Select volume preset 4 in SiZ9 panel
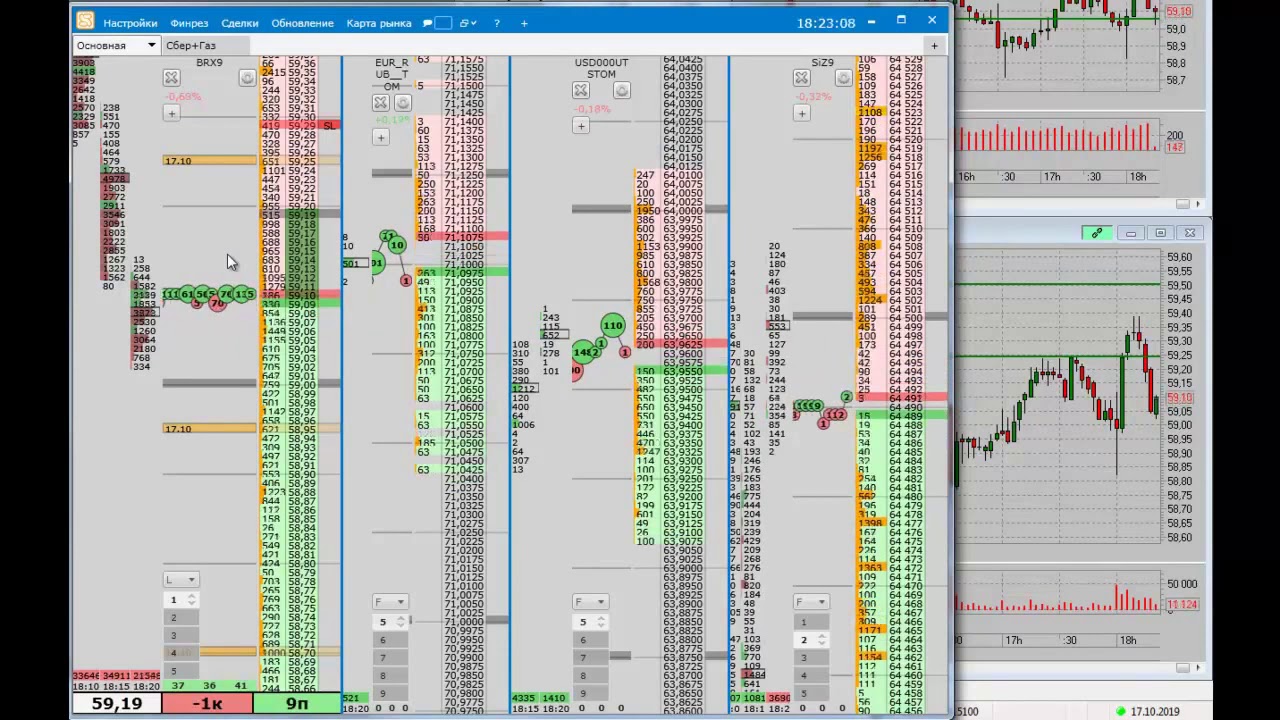Viewport: 1280px width, 720px height. point(811,675)
